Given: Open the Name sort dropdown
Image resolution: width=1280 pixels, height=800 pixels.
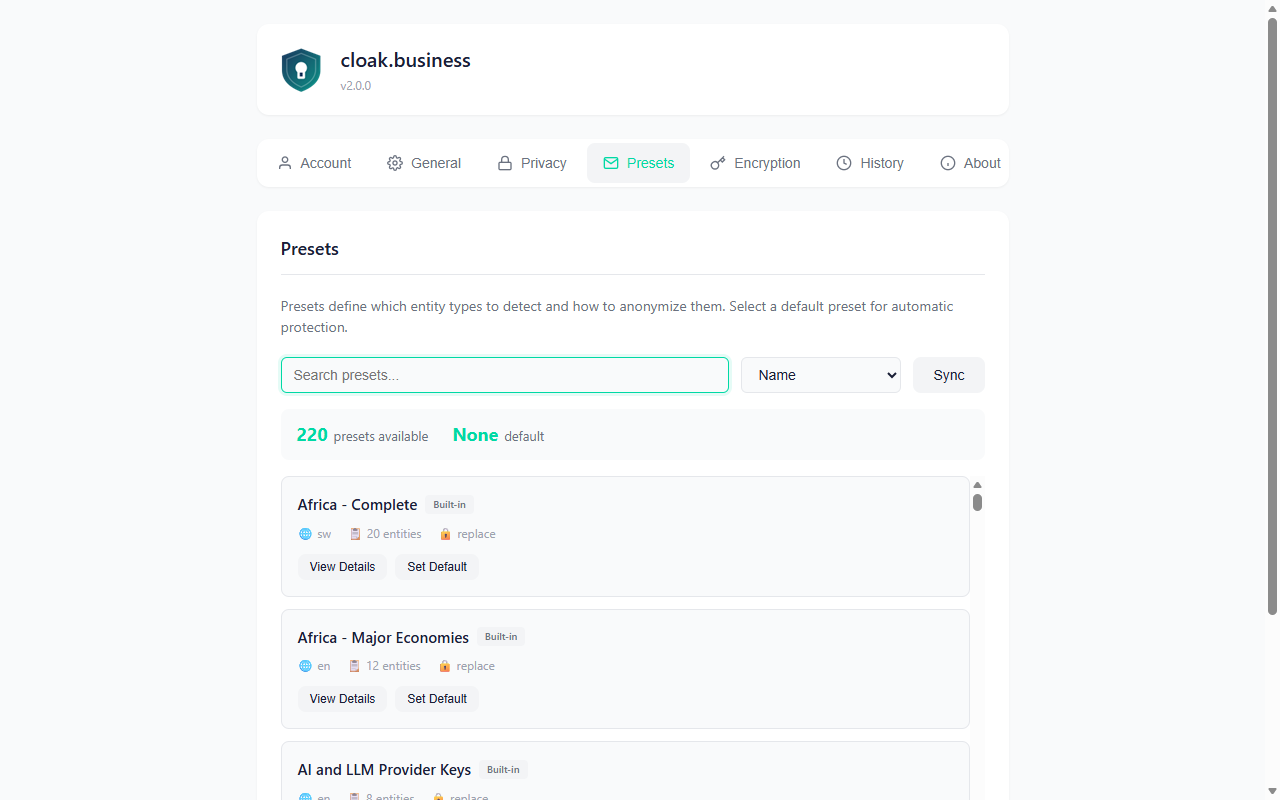Looking at the screenshot, I should pos(821,375).
